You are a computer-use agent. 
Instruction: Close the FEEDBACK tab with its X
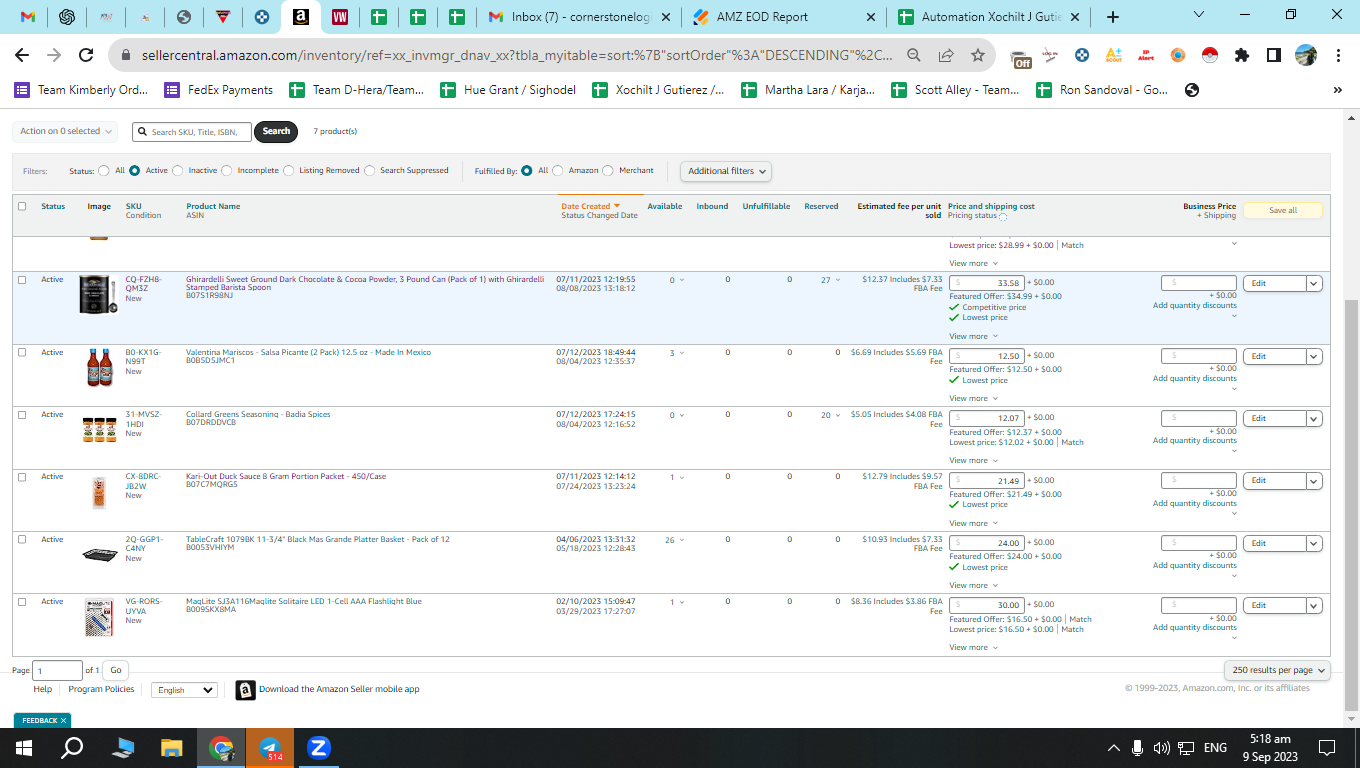[63, 720]
